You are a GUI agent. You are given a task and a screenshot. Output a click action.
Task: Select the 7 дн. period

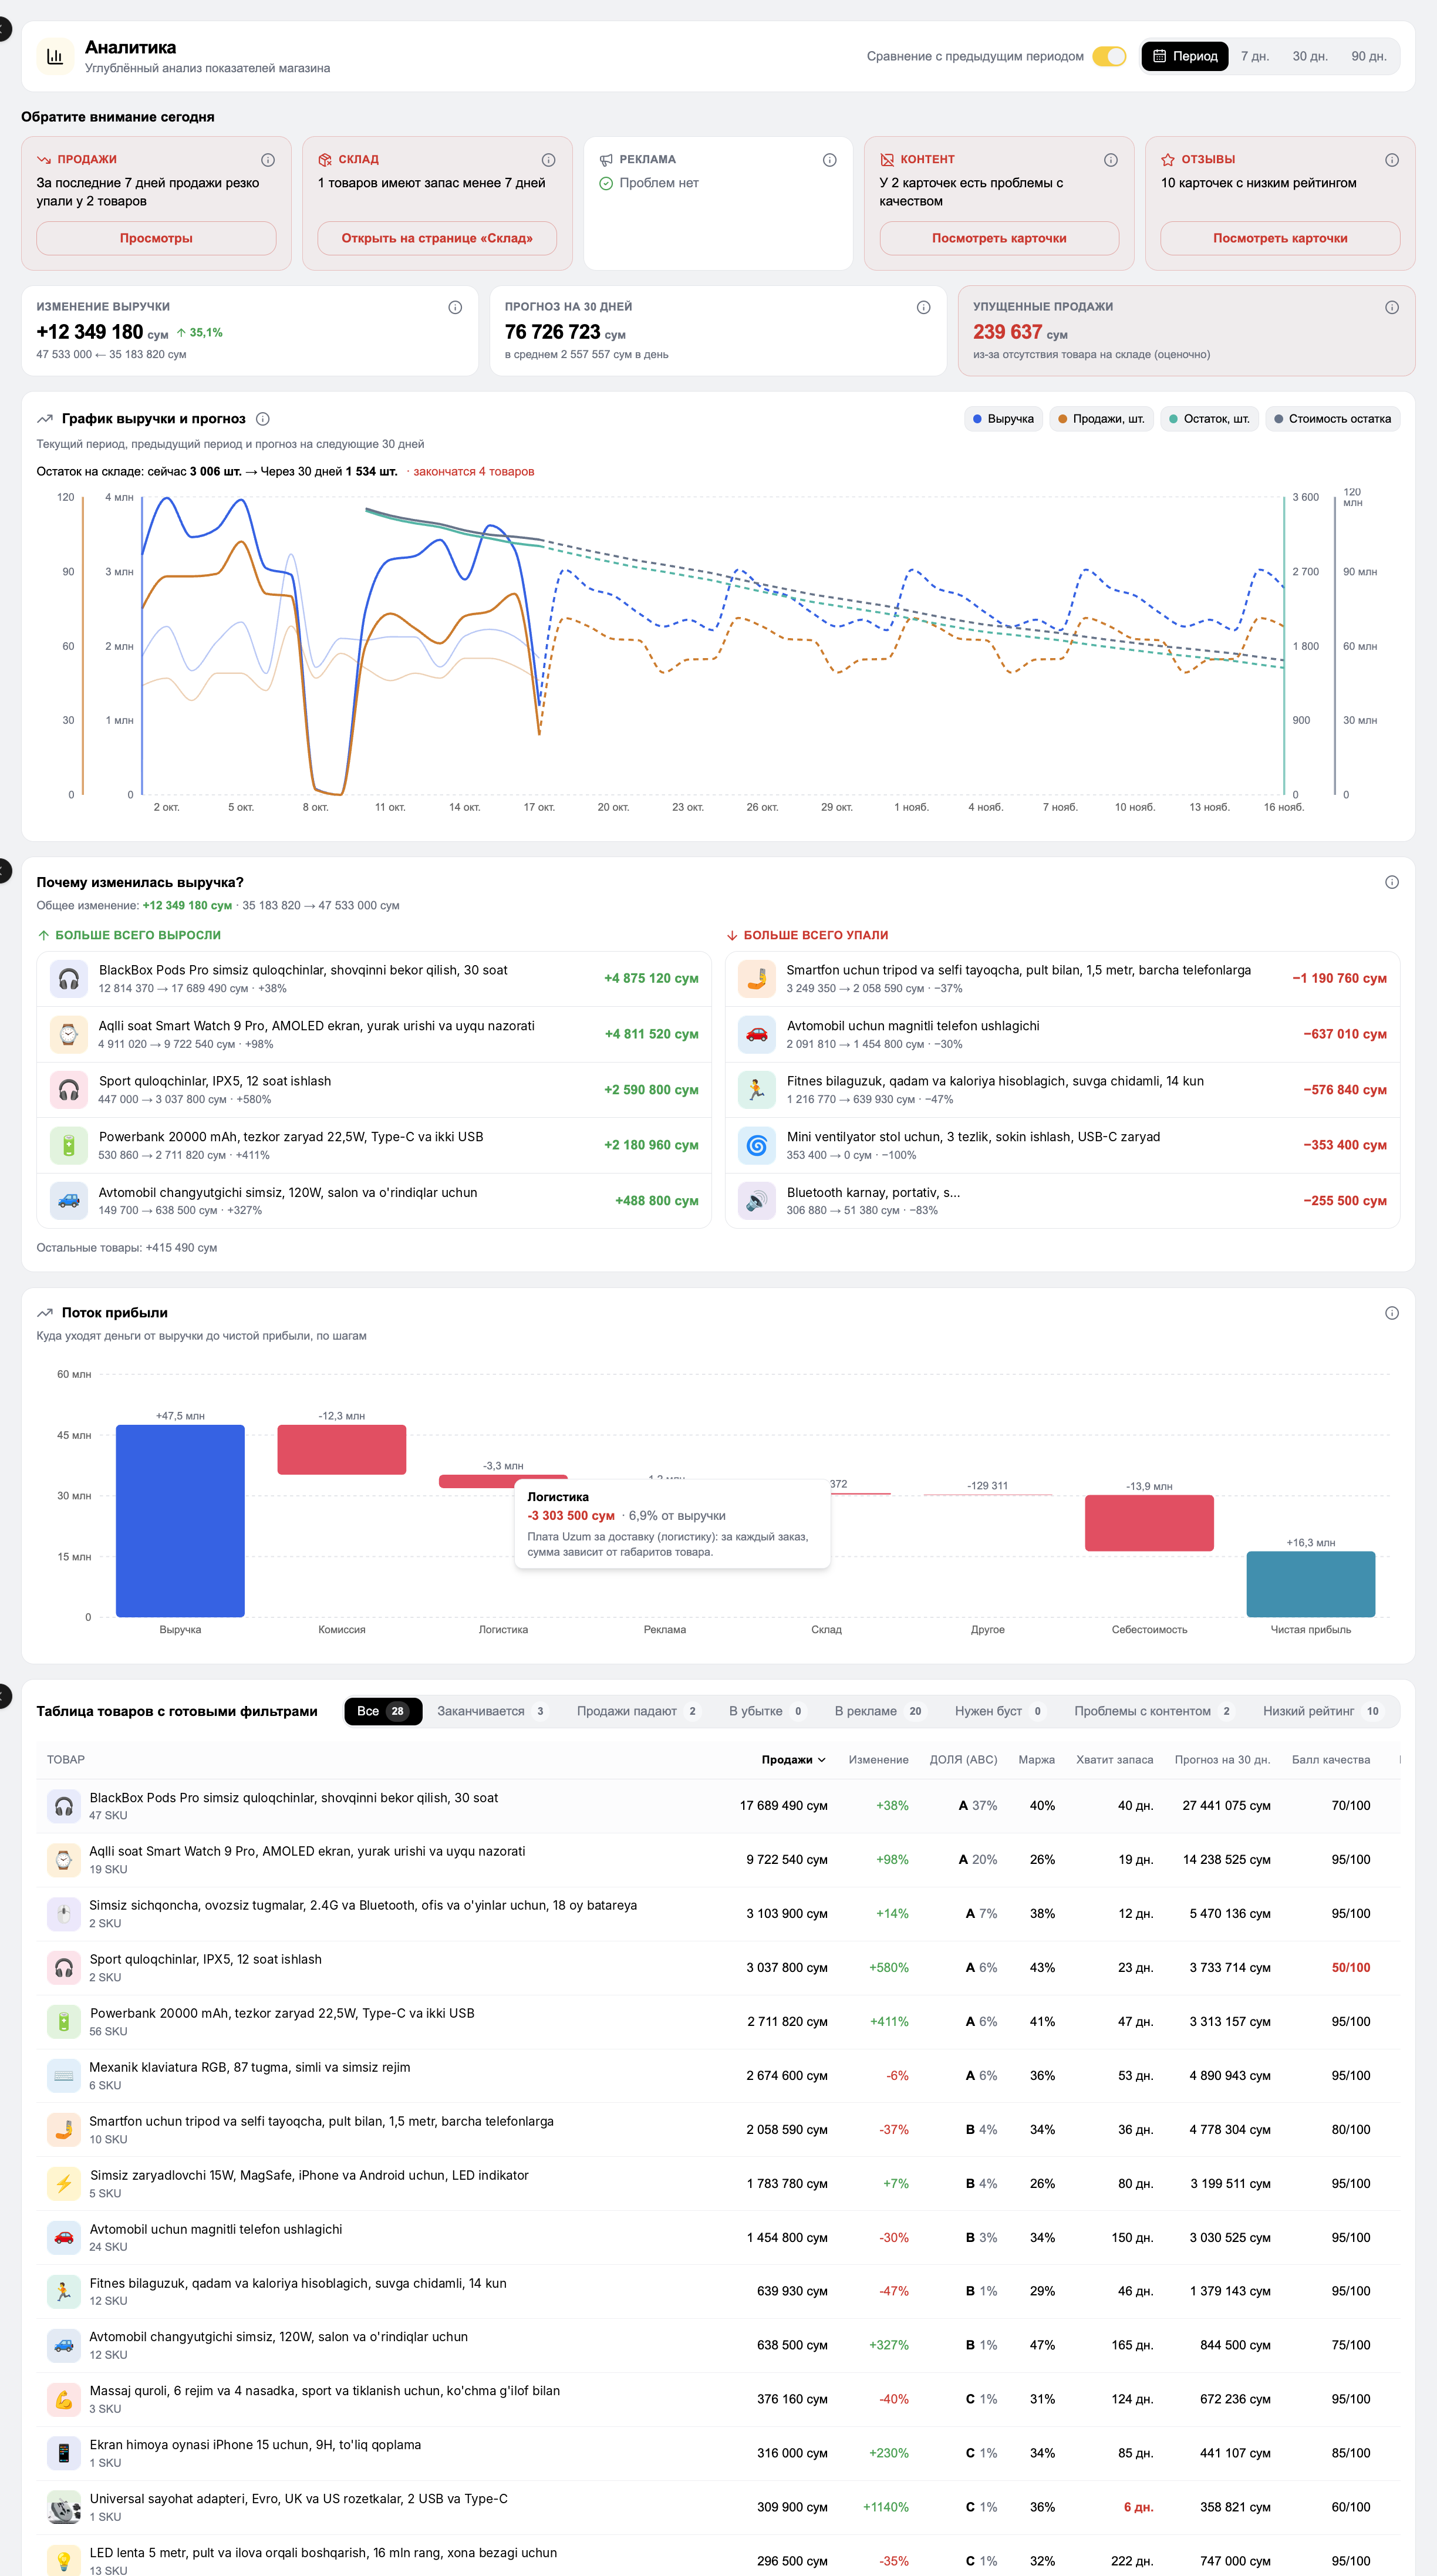[1254, 56]
